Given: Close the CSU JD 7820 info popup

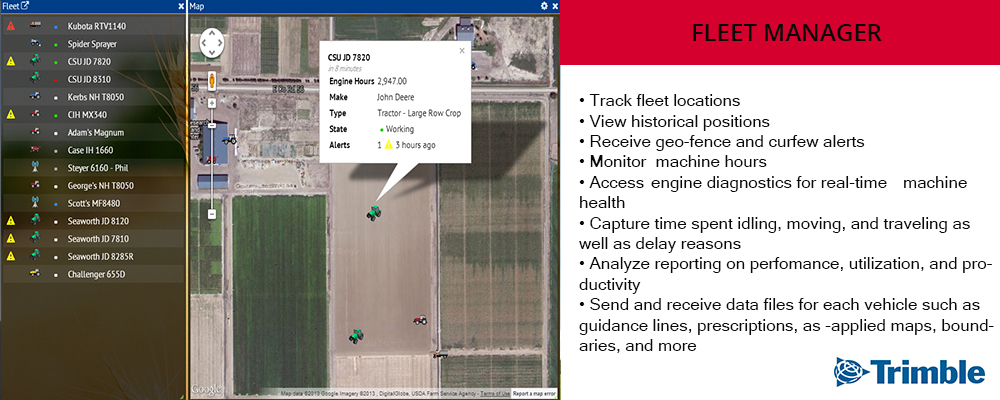Looking at the screenshot, I should pos(462,49).
